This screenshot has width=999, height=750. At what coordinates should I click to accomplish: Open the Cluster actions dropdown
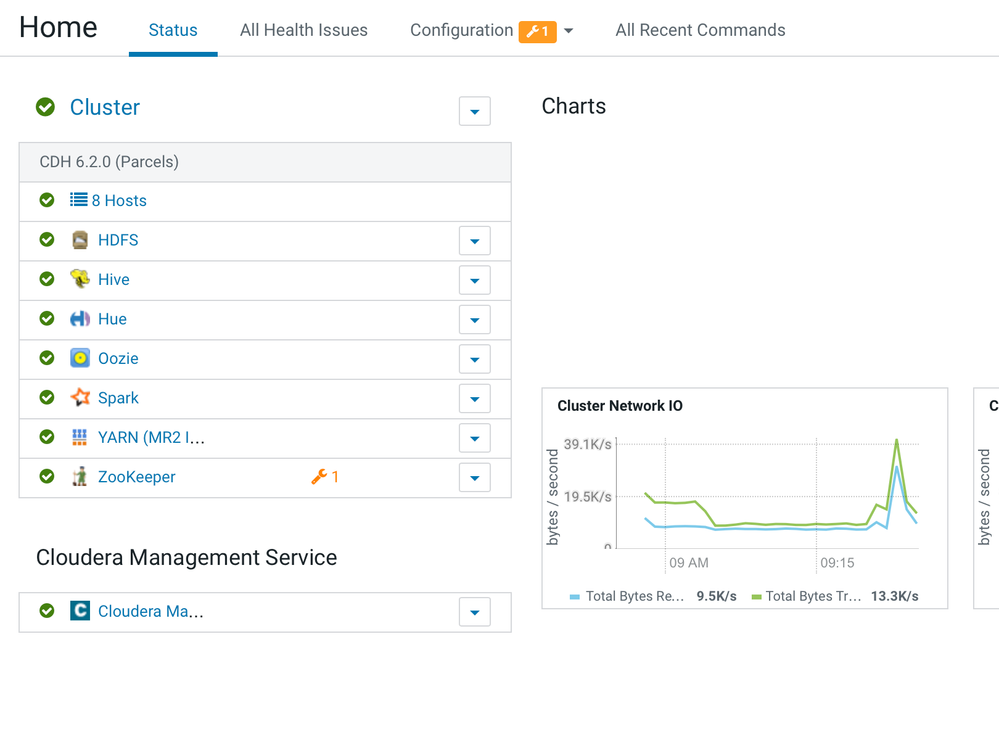pyautogui.click(x=474, y=111)
